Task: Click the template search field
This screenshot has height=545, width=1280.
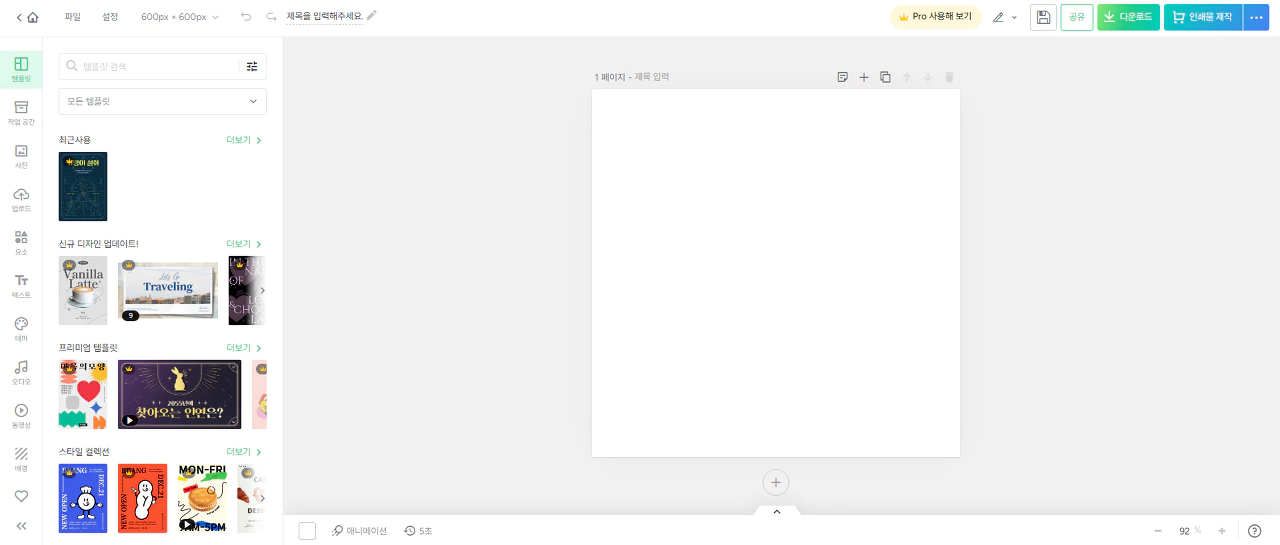Action: (150, 66)
